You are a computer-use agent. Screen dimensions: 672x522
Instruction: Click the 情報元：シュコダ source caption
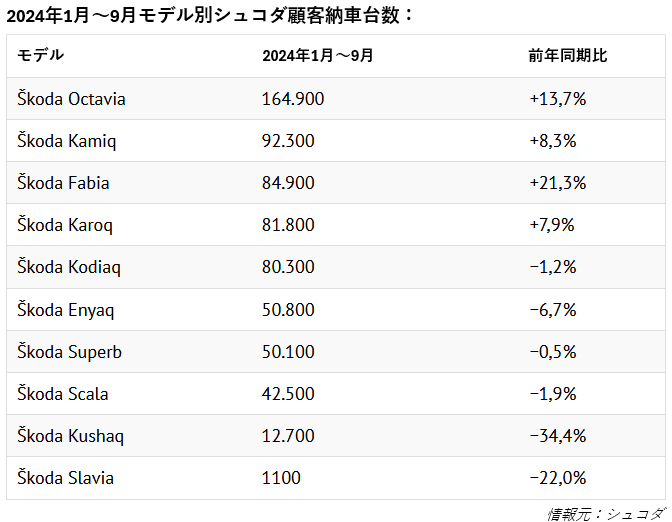pyautogui.click(x=606, y=513)
